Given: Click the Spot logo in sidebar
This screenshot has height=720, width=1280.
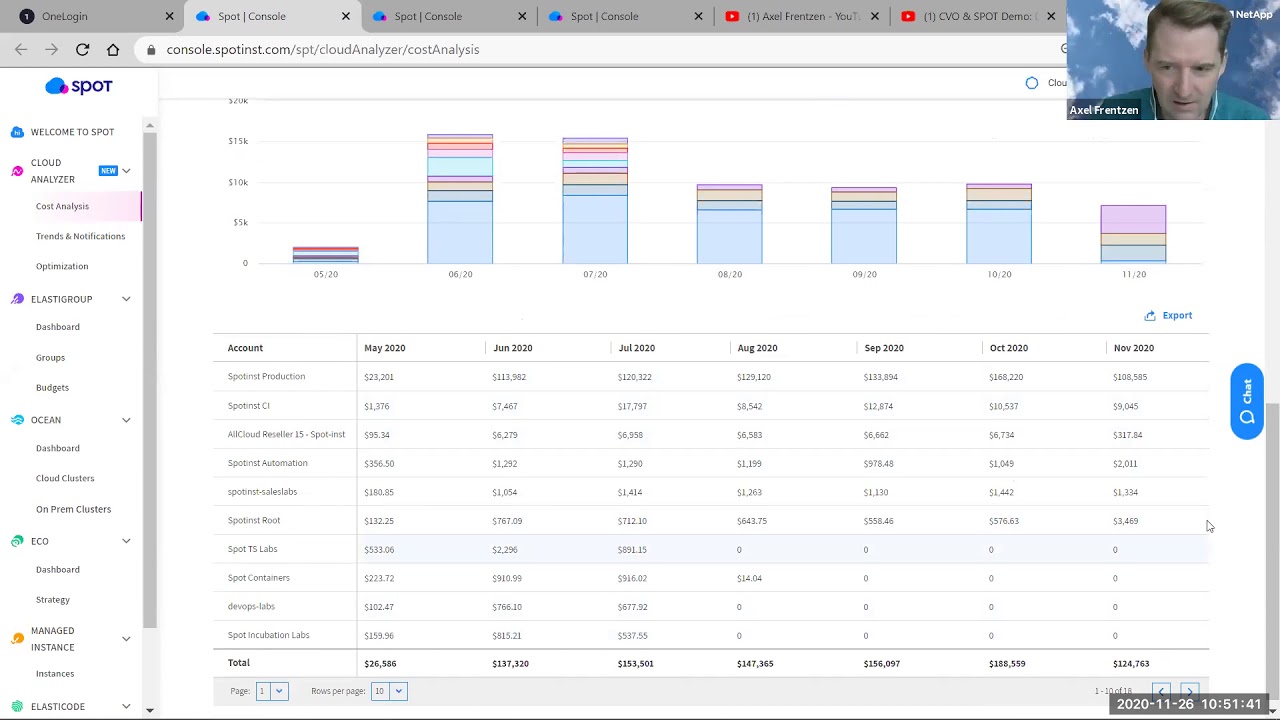Looking at the screenshot, I should pyautogui.click(x=78, y=87).
